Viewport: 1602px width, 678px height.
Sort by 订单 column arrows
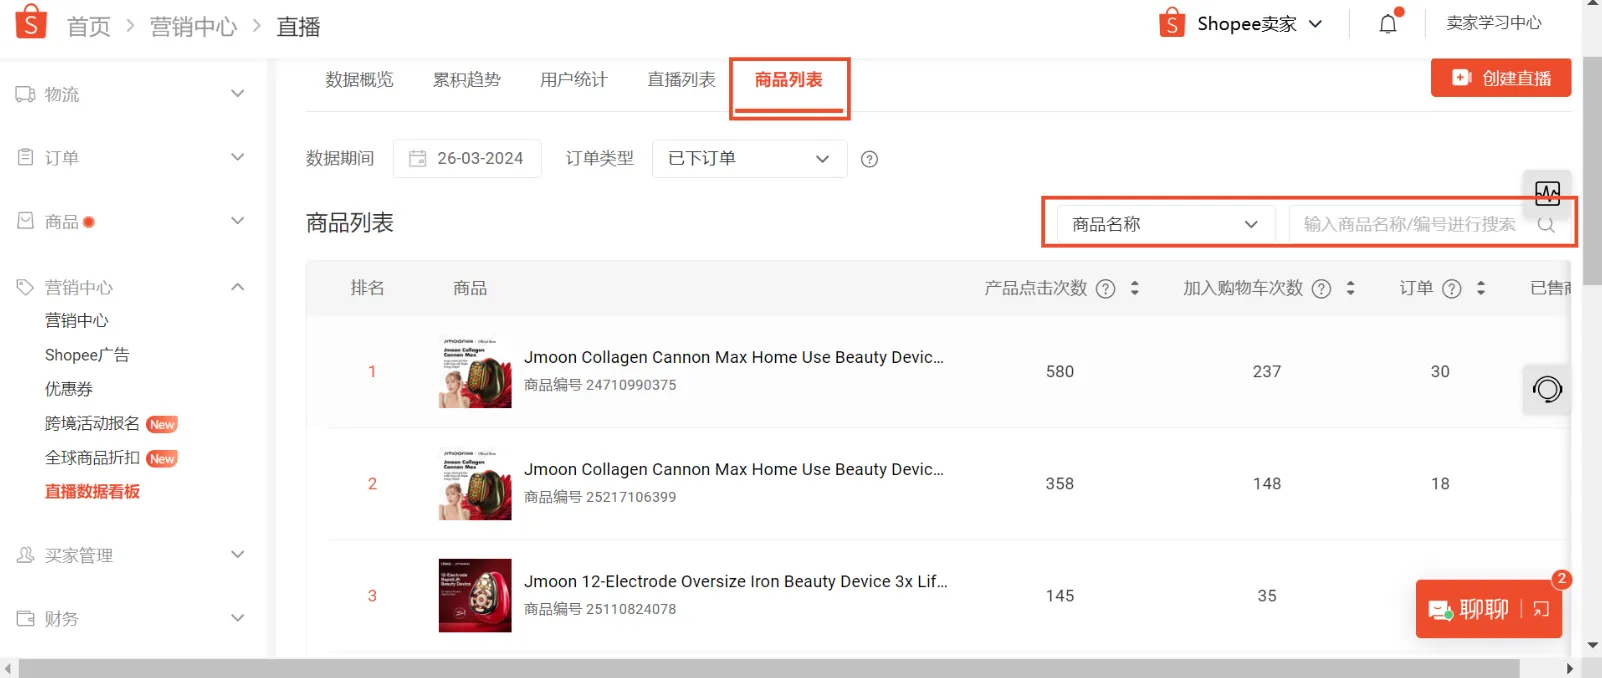1481,288
